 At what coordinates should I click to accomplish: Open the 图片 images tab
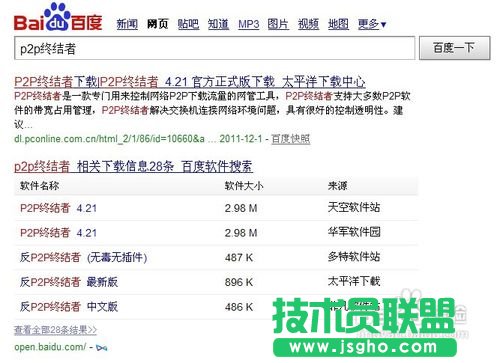point(278,24)
